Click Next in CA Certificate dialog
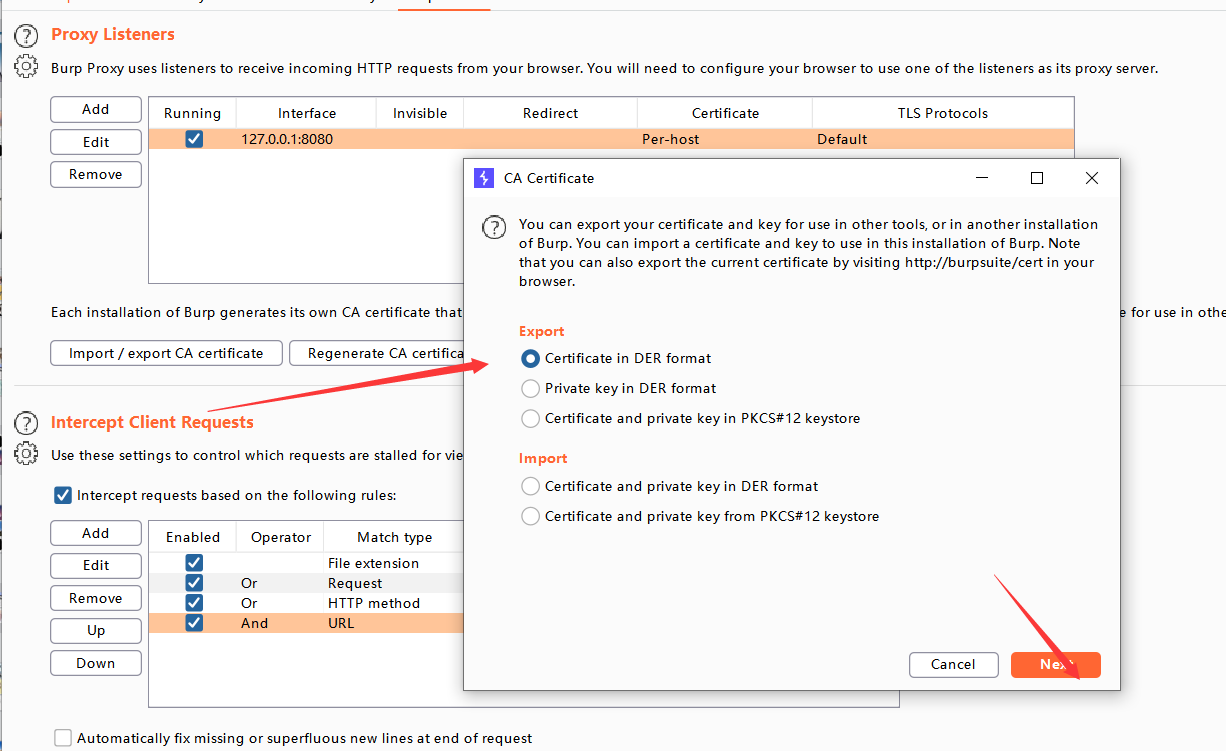Screen dimensions: 1226x751 [x=1055, y=664]
